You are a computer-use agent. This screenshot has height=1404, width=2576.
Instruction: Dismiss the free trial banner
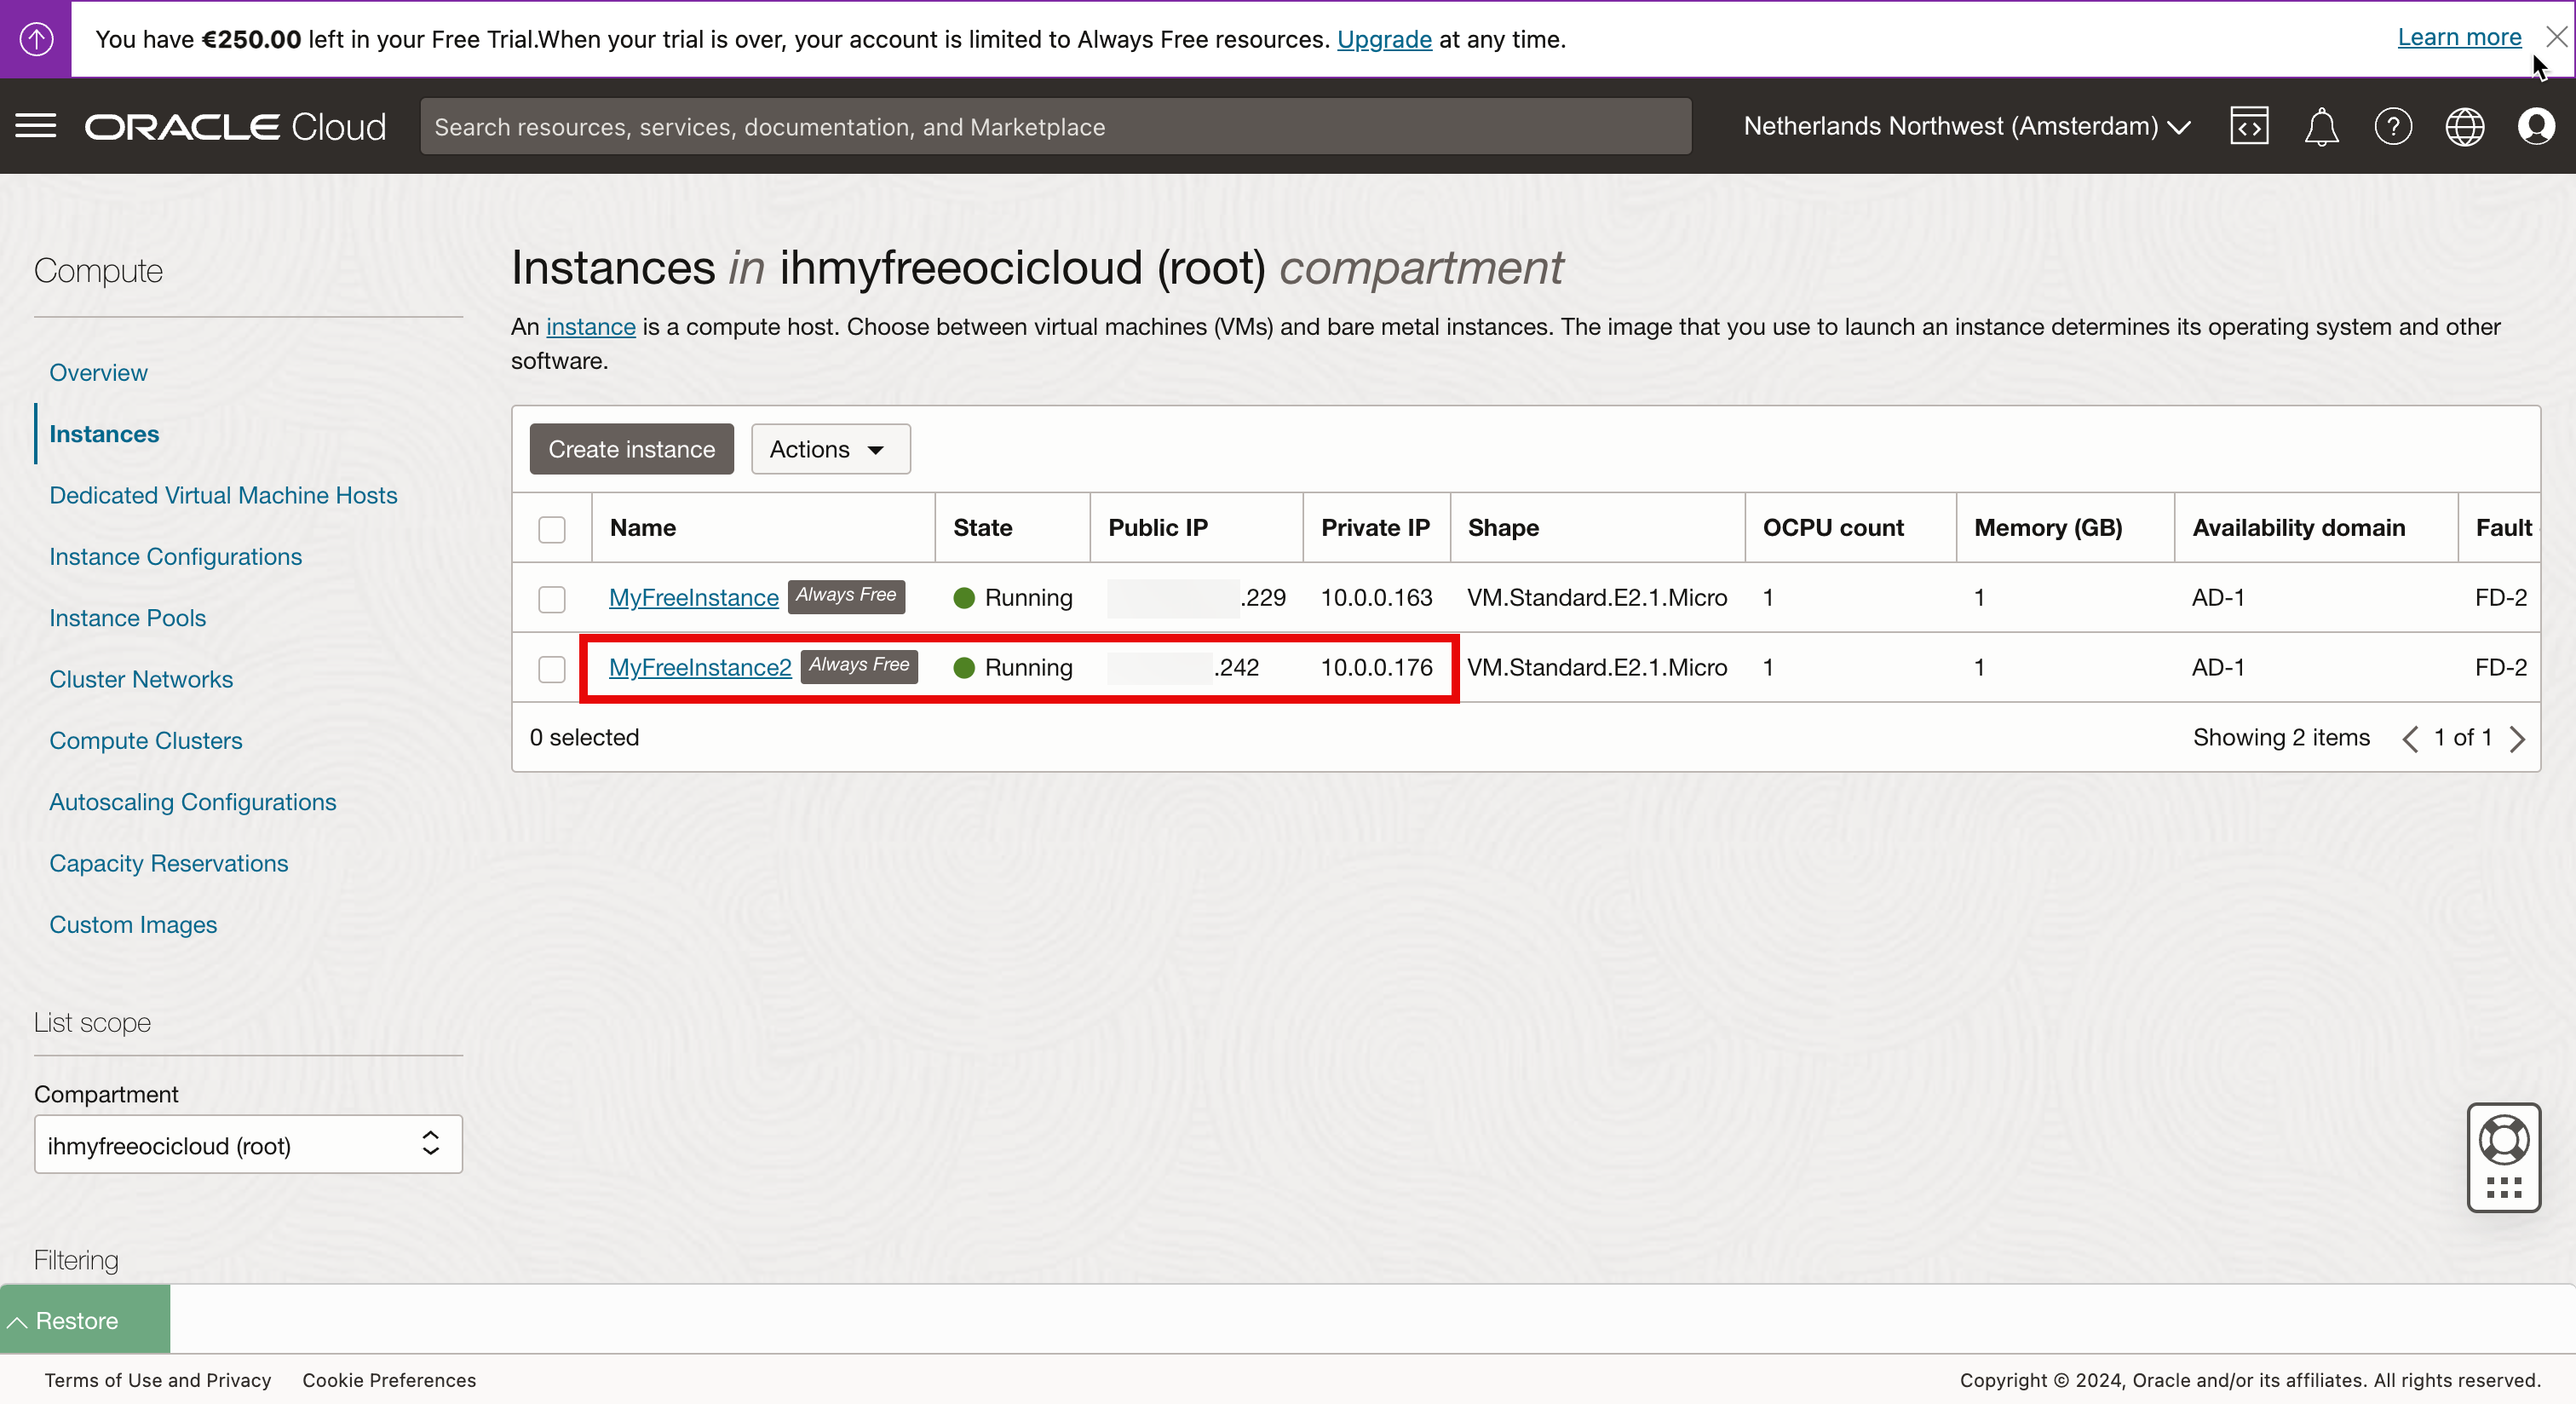click(2557, 37)
